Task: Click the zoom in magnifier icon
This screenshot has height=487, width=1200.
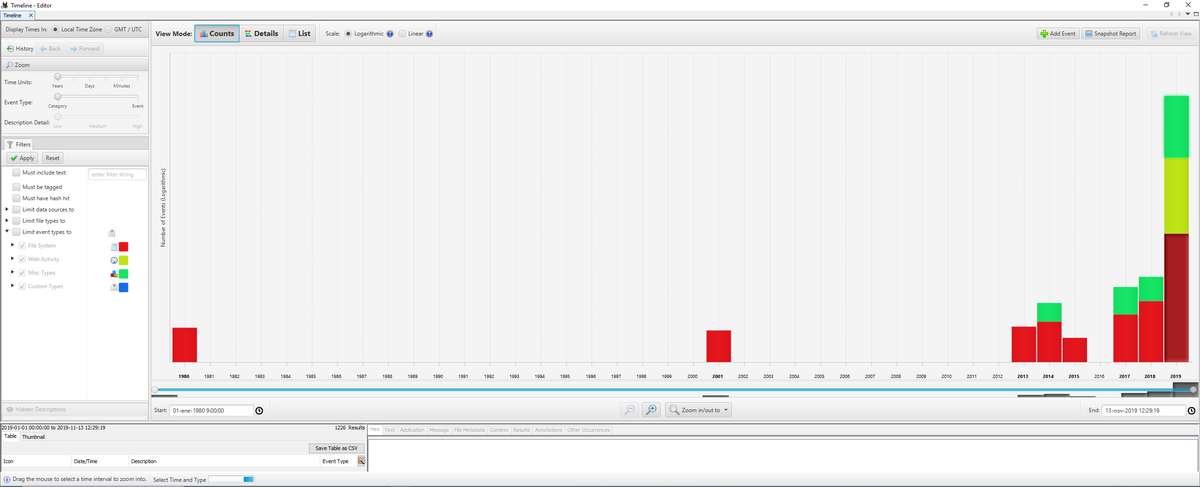Action: [651, 410]
